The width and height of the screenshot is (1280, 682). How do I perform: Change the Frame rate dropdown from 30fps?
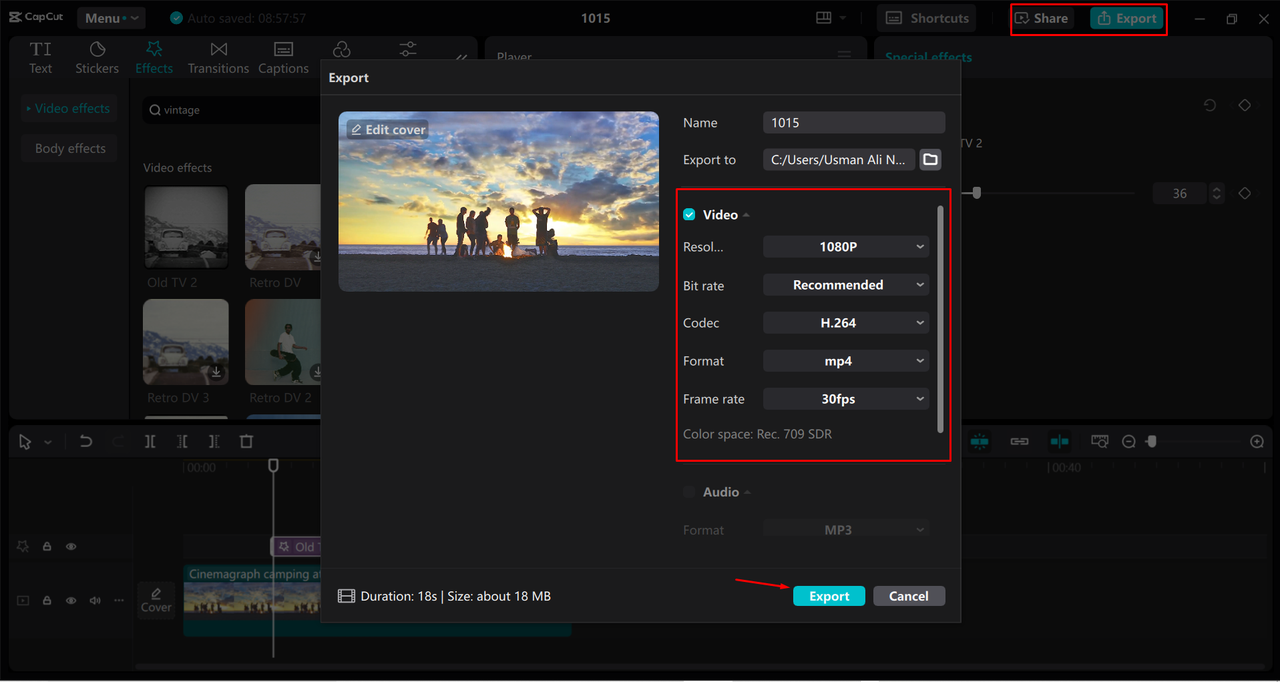pos(845,398)
